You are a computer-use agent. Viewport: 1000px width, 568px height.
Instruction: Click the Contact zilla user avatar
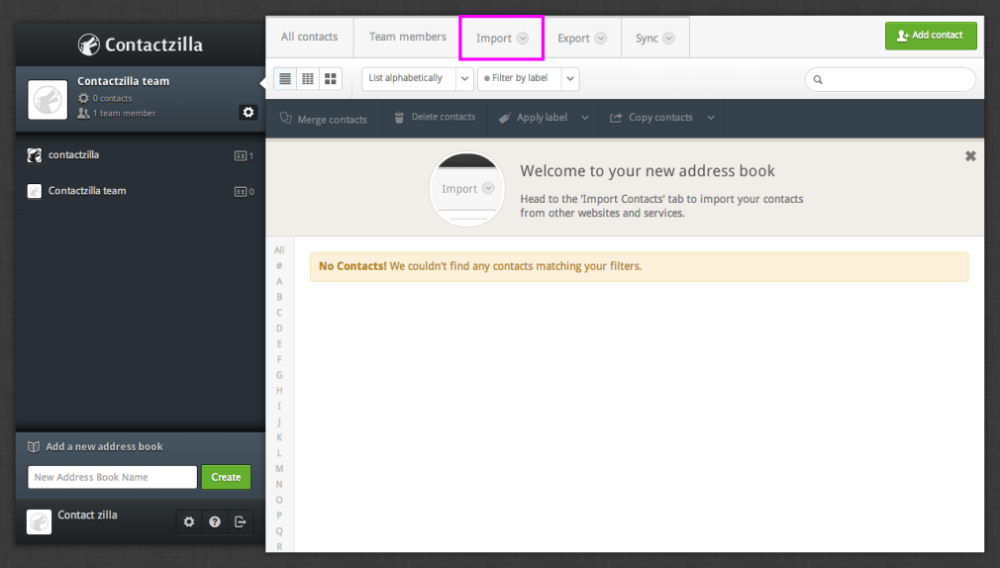(39, 521)
